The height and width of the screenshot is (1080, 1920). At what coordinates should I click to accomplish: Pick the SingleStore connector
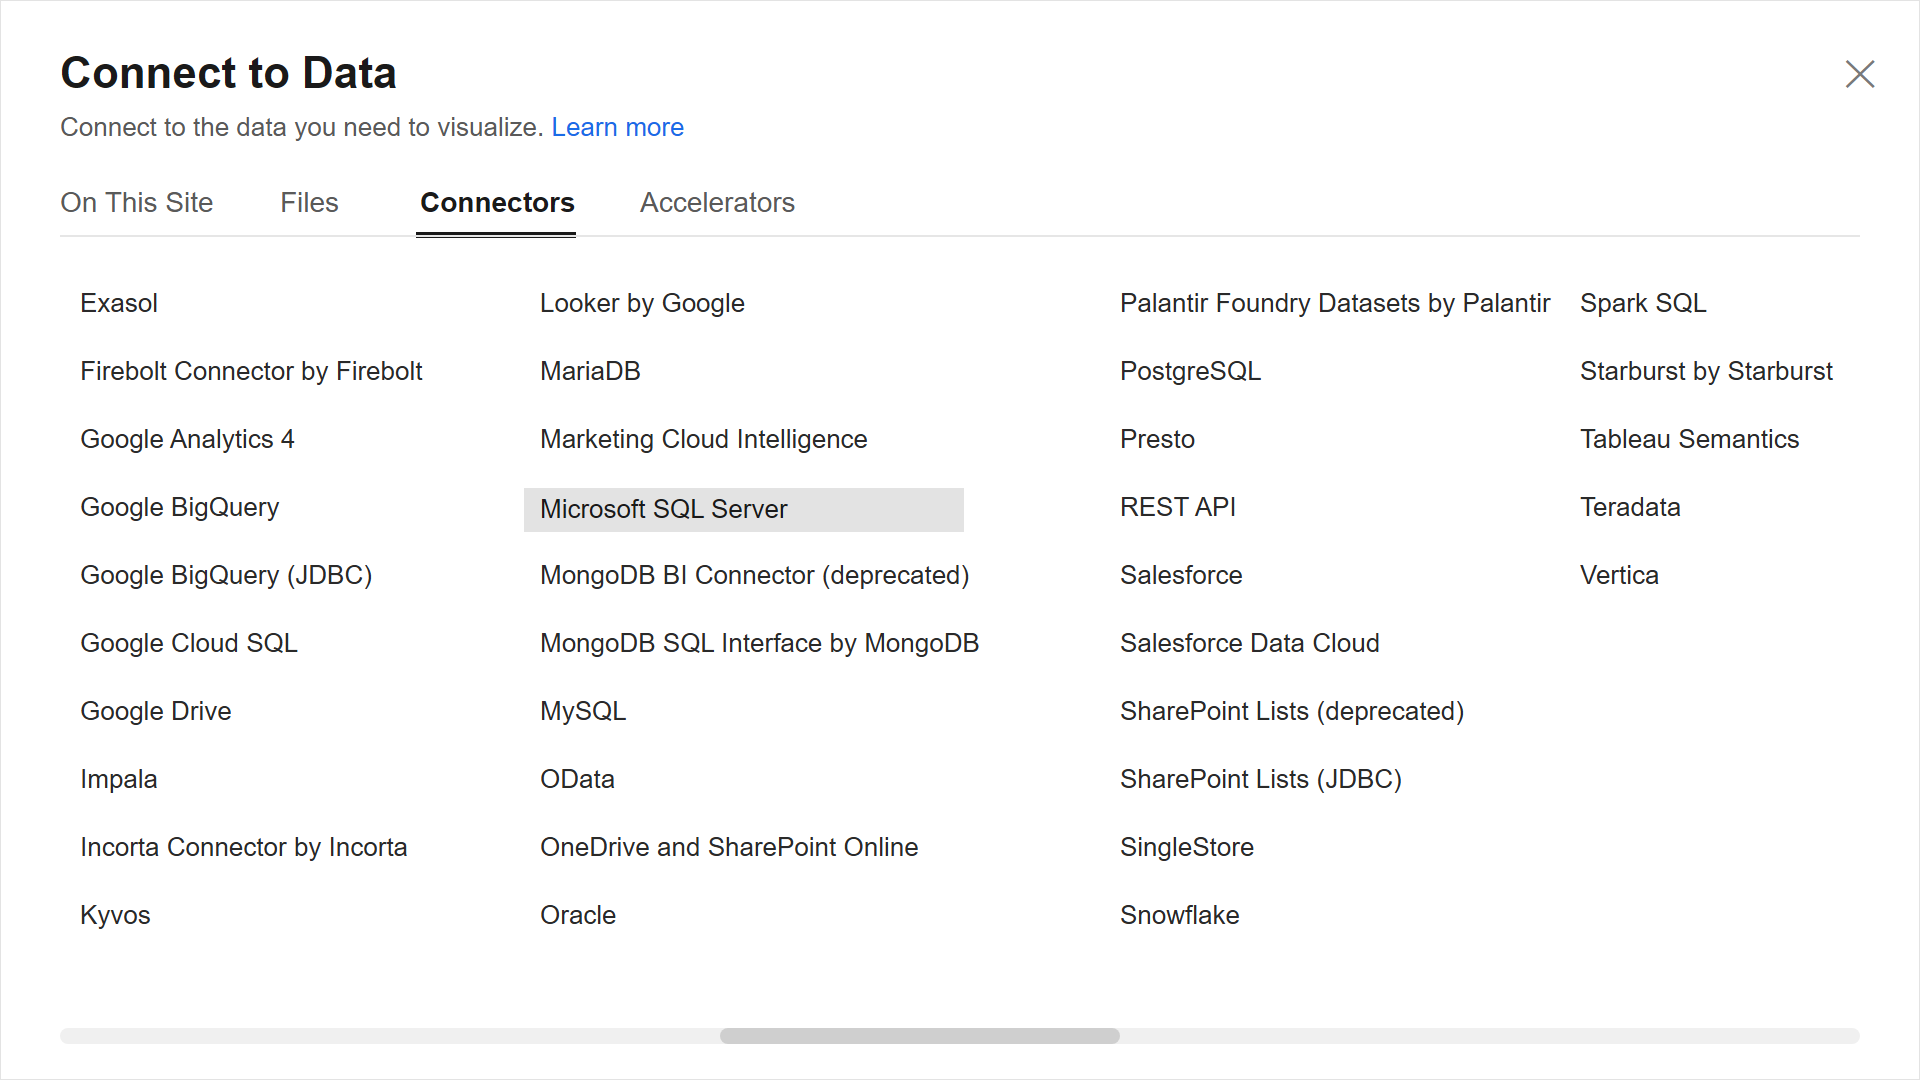tap(1187, 847)
